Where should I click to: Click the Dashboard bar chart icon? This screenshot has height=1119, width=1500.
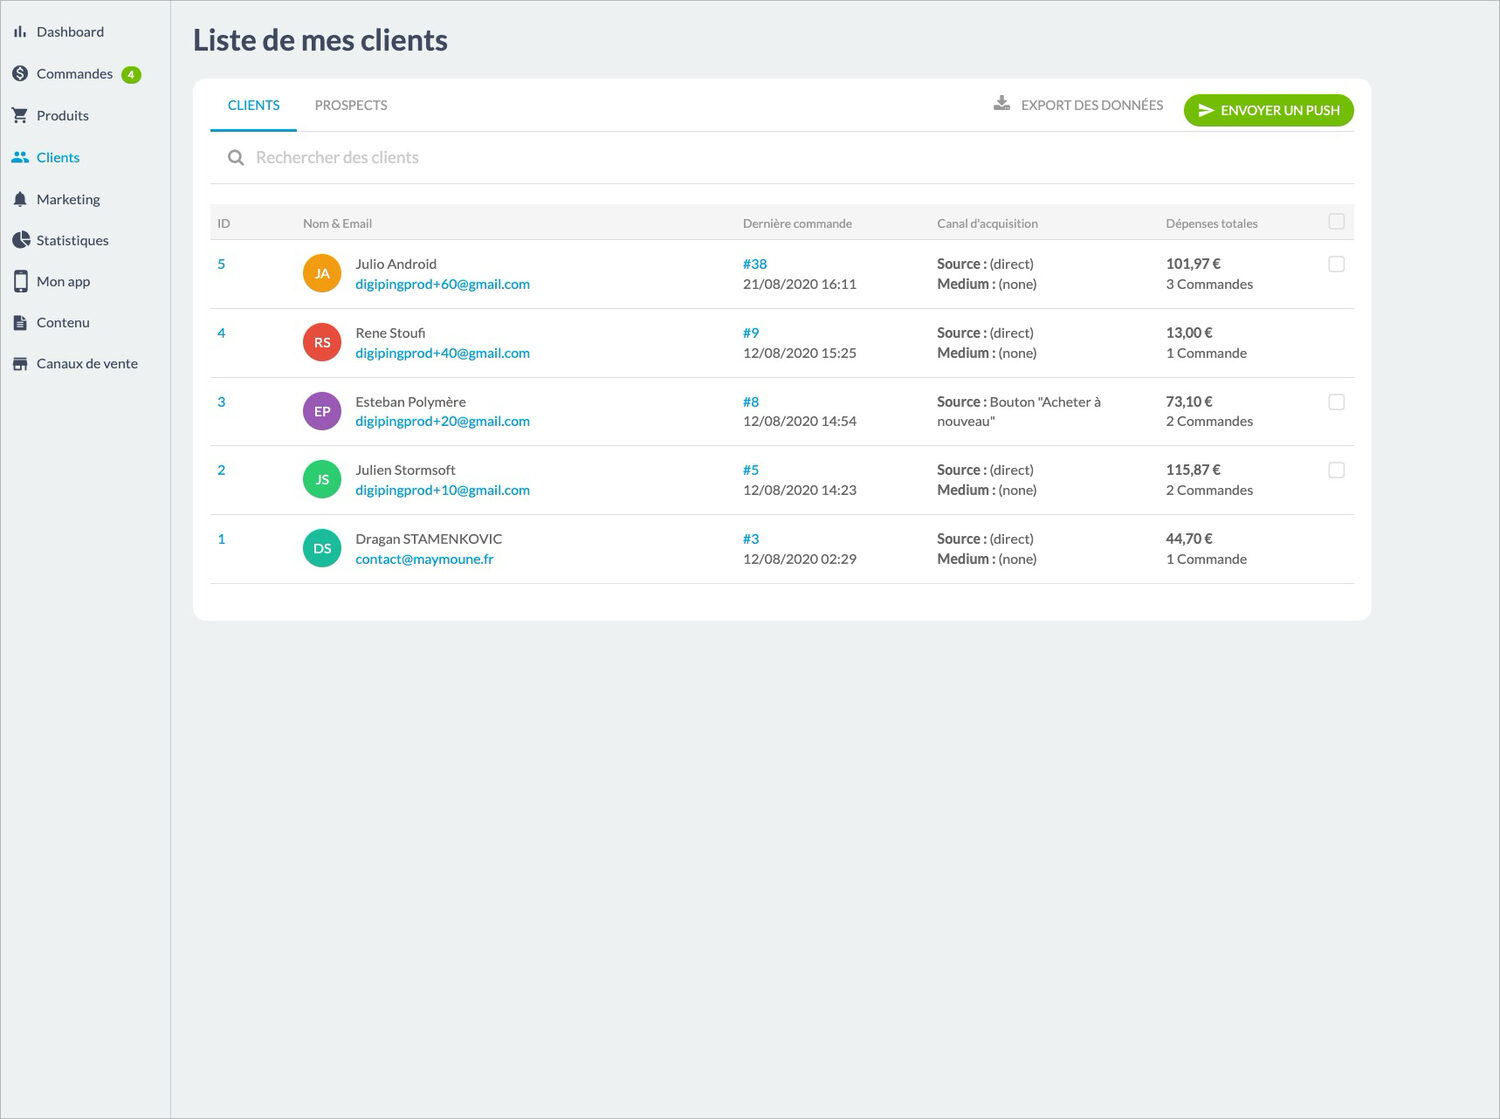pos(20,32)
